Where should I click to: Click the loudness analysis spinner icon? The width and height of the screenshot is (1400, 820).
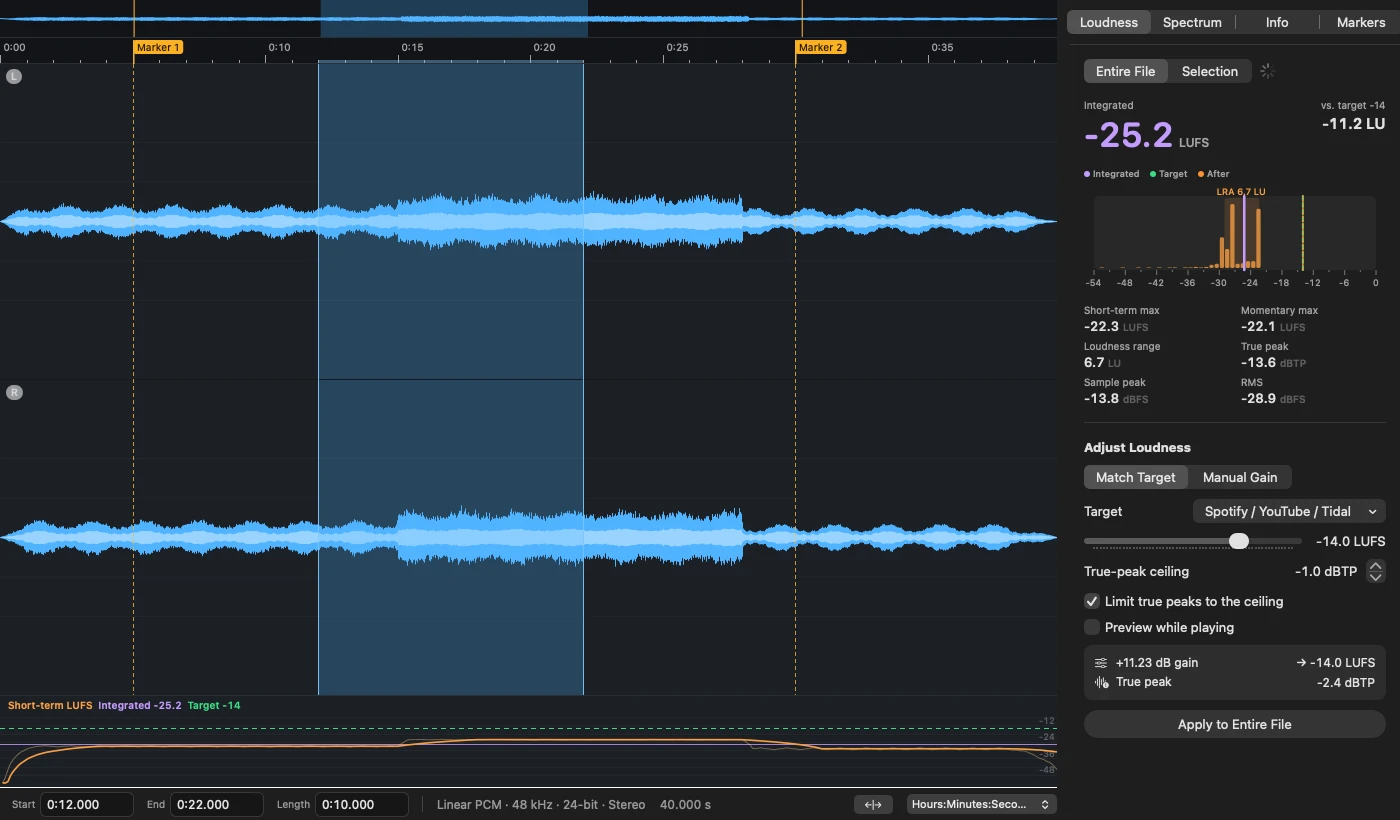tap(1267, 71)
